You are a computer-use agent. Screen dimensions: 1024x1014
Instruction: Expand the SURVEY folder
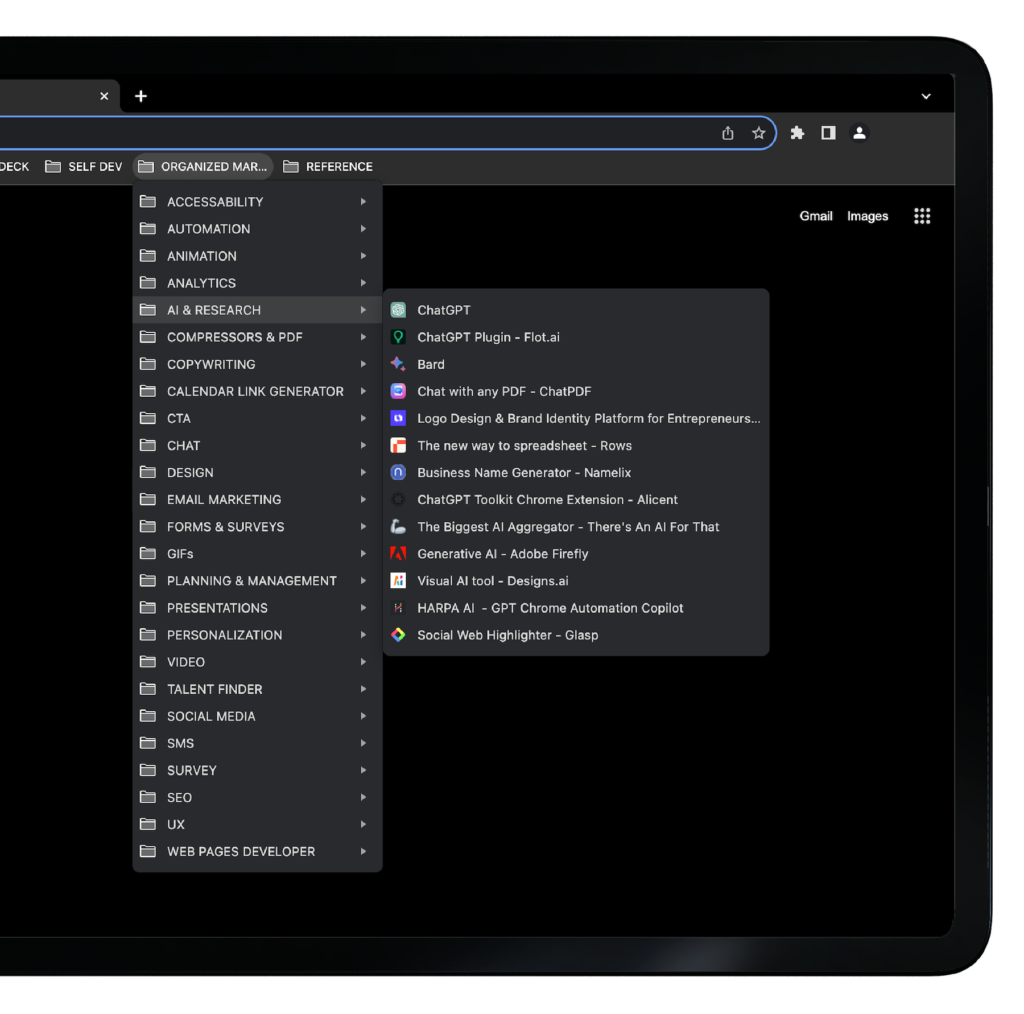coord(257,771)
